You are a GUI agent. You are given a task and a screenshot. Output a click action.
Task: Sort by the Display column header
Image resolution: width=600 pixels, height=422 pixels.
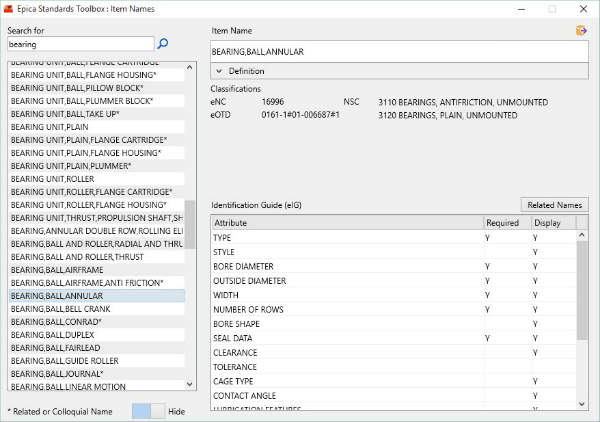pyautogui.click(x=553, y=223)
